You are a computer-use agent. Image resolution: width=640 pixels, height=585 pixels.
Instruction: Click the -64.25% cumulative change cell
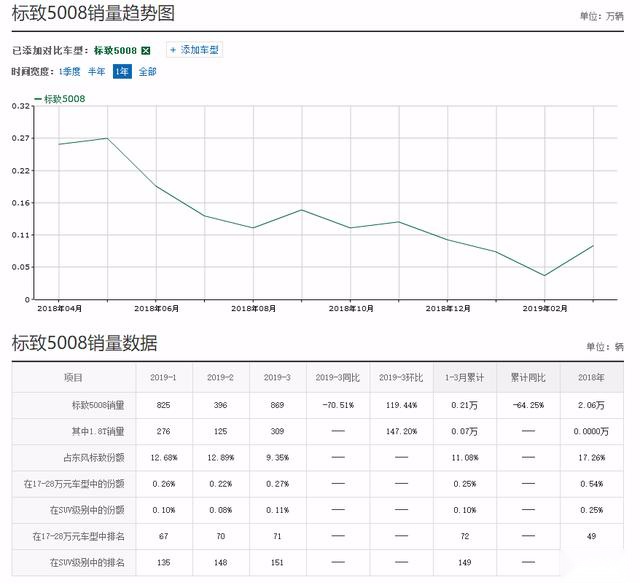(x=528, y=405)
